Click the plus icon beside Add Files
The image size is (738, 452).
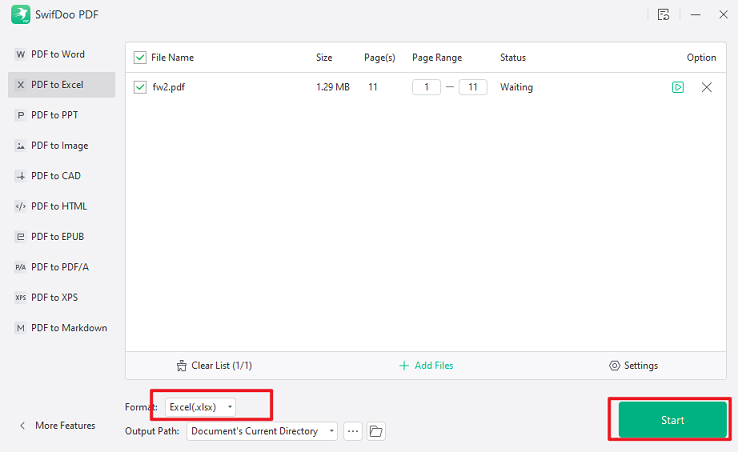tap(404, 366)
